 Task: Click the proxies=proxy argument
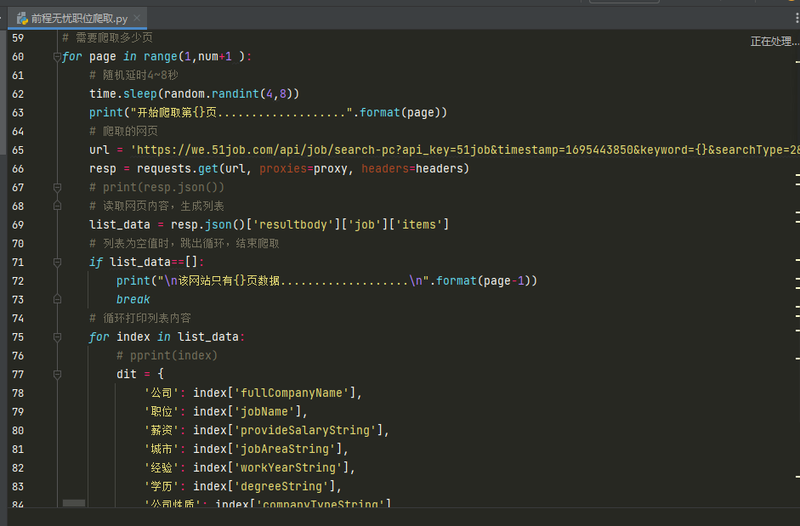tap(304, 169)
